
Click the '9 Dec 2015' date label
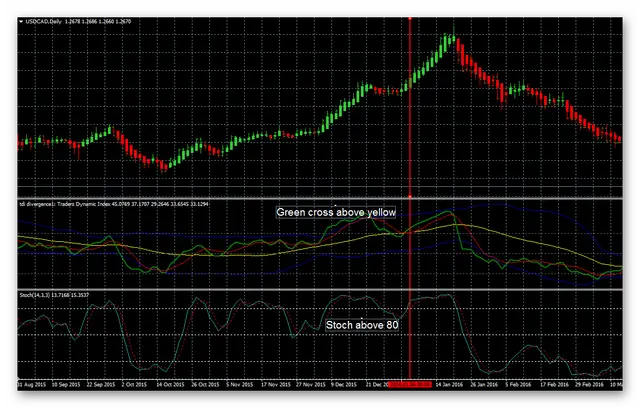coord(344,384)
